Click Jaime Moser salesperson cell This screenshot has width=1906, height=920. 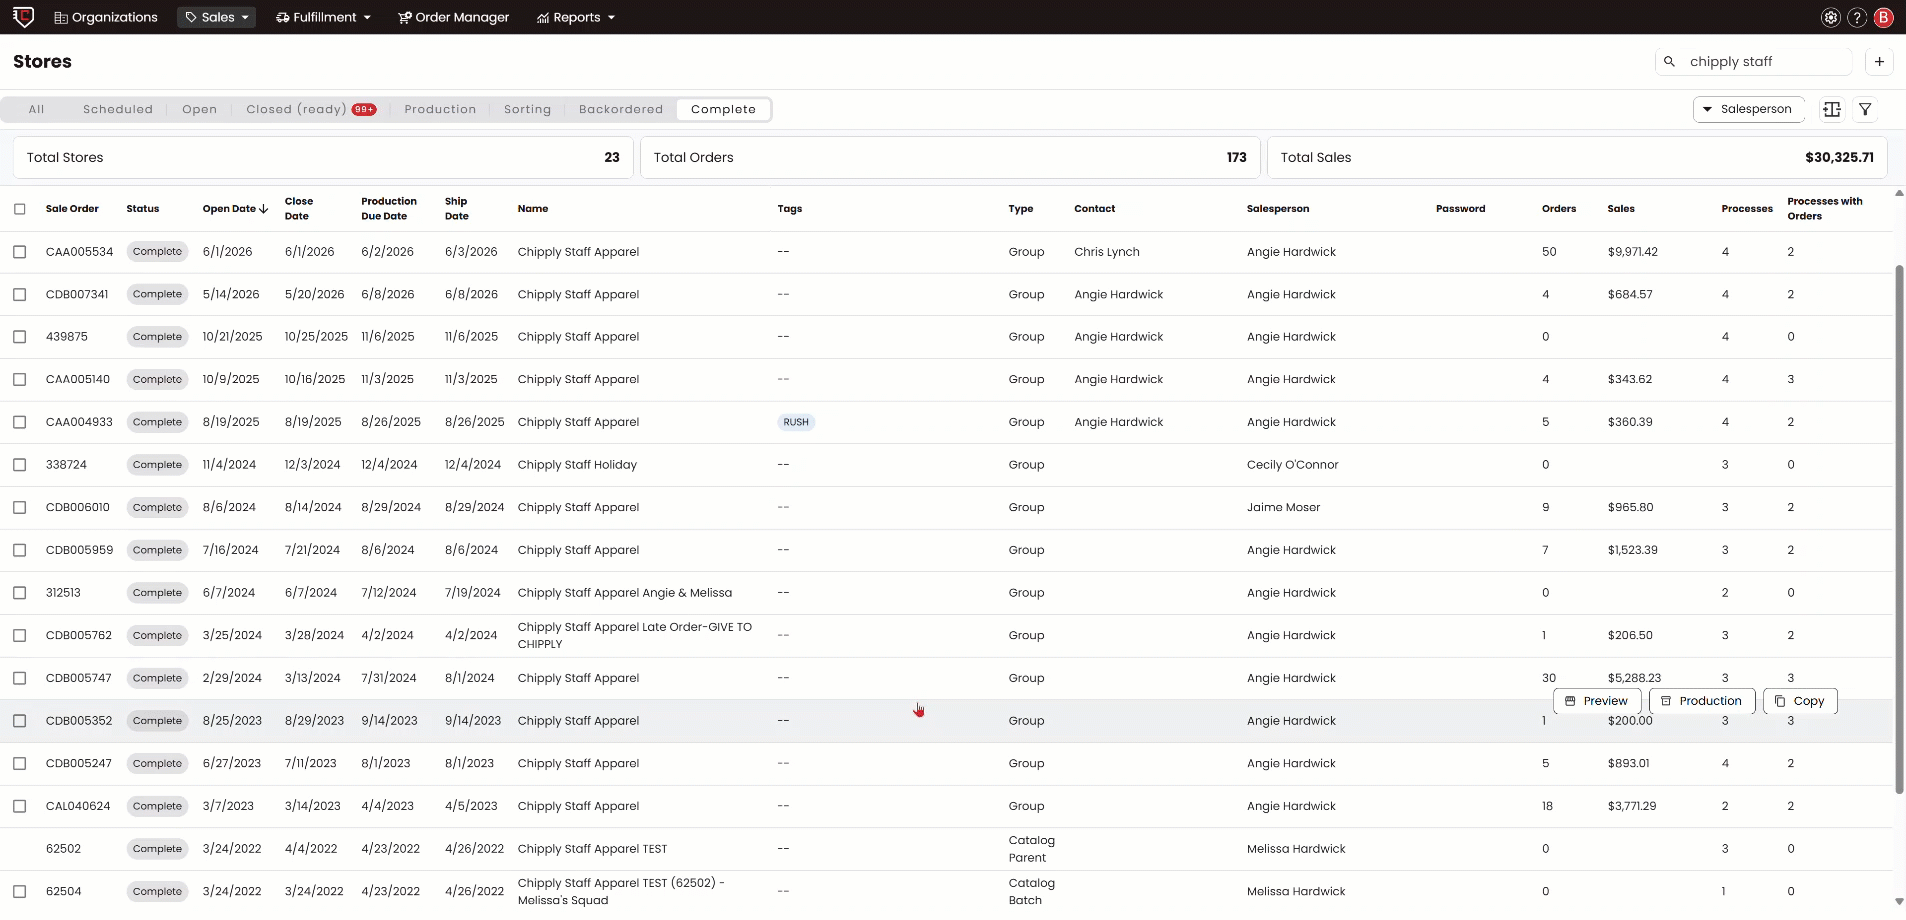tap(1283, 507)
